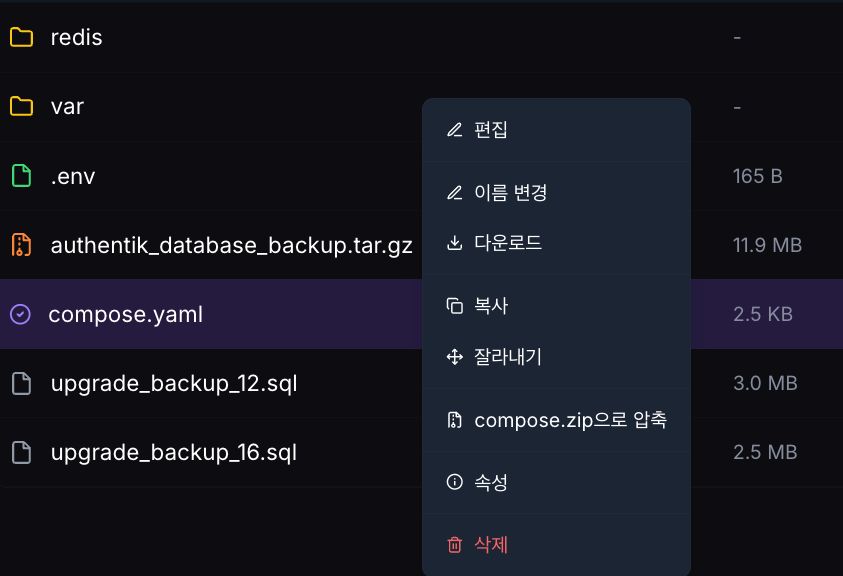843x576 pixels.
Task: Click the pencil icon next to 편집
Action: tap(455, 129)
